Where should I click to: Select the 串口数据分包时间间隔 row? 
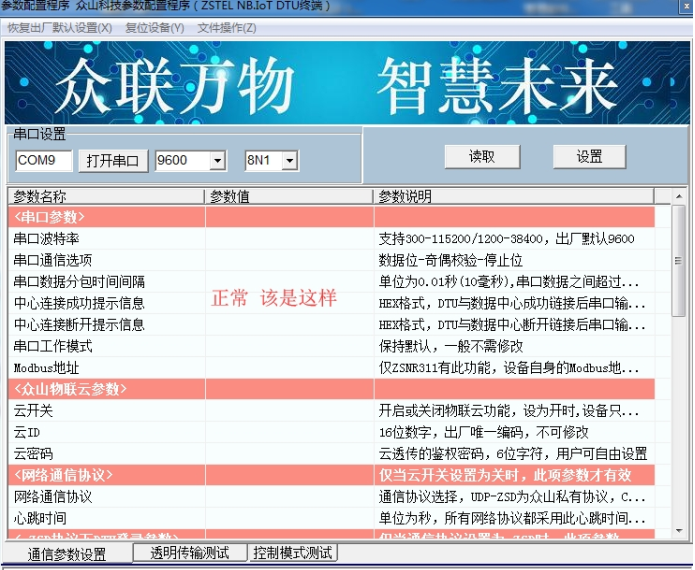[331, 282]
